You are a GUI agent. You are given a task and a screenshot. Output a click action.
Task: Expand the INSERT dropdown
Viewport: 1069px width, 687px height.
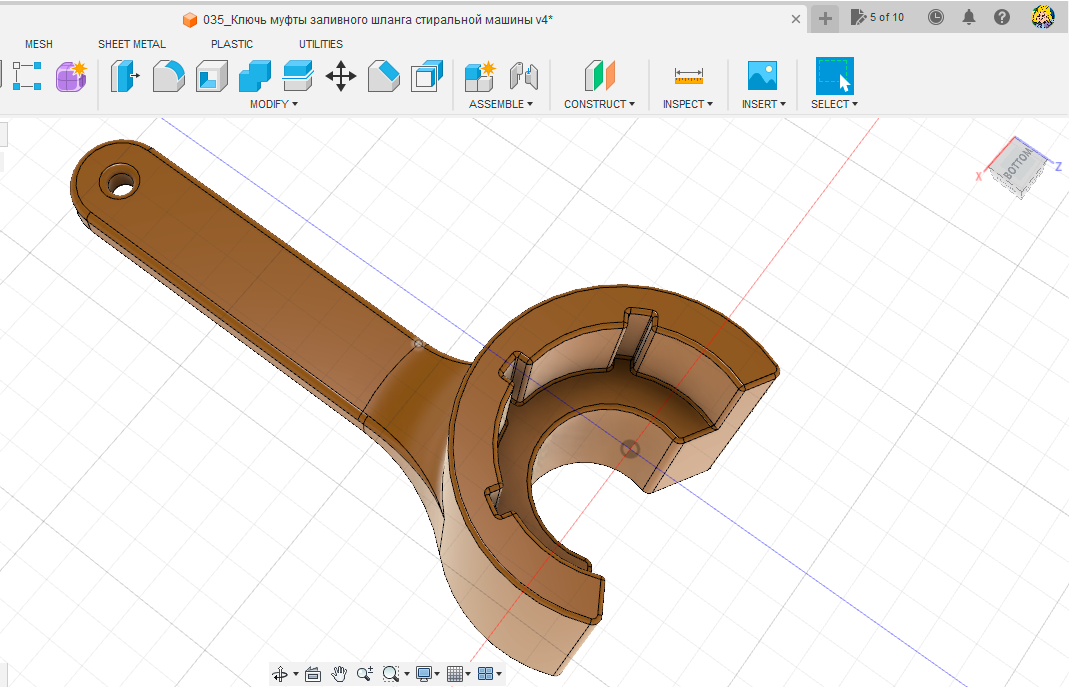tap(764, 104)
